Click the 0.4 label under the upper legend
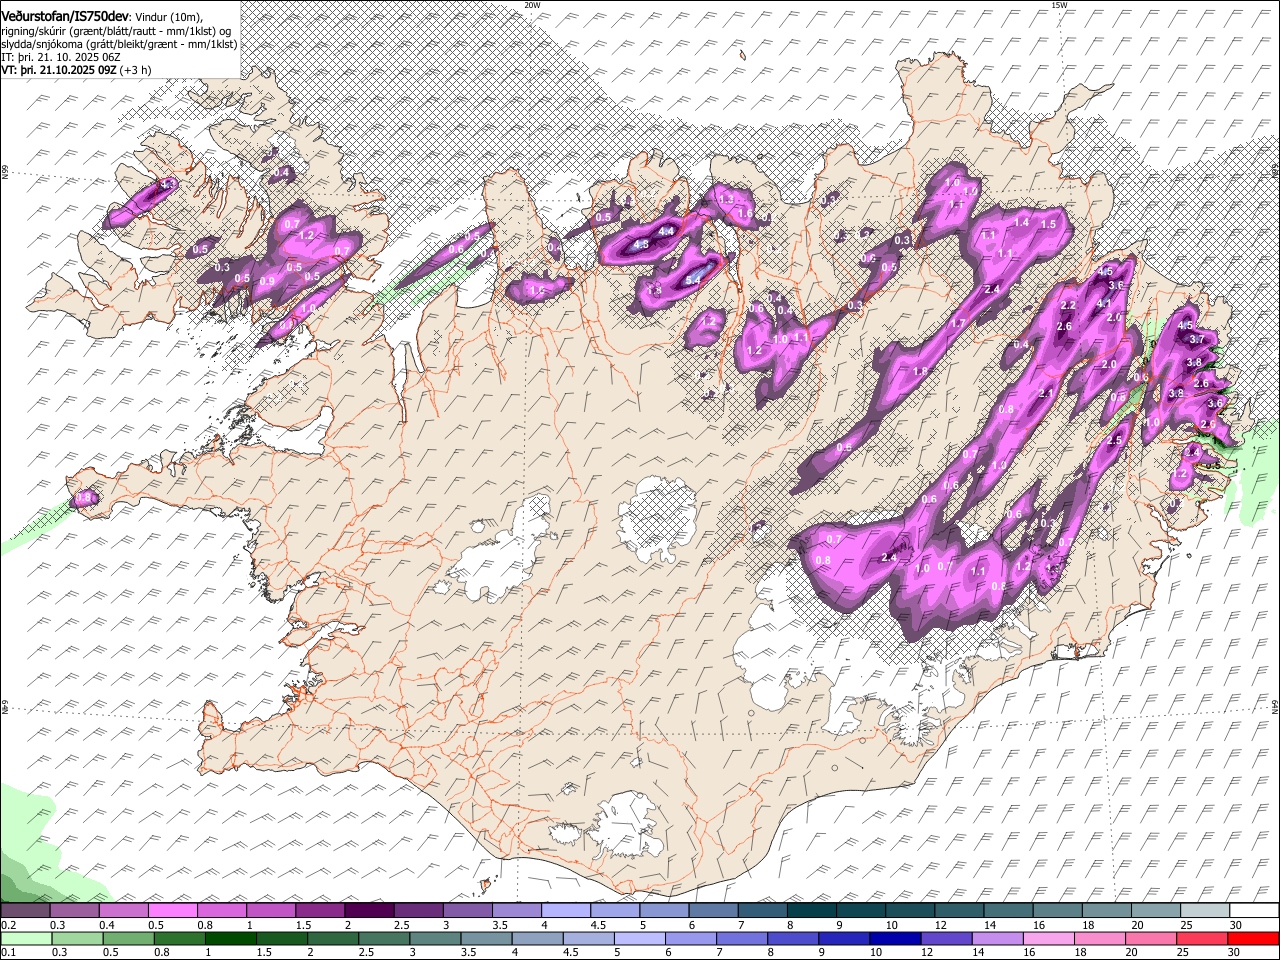The image size is (1280, 960). pos(107,925)
